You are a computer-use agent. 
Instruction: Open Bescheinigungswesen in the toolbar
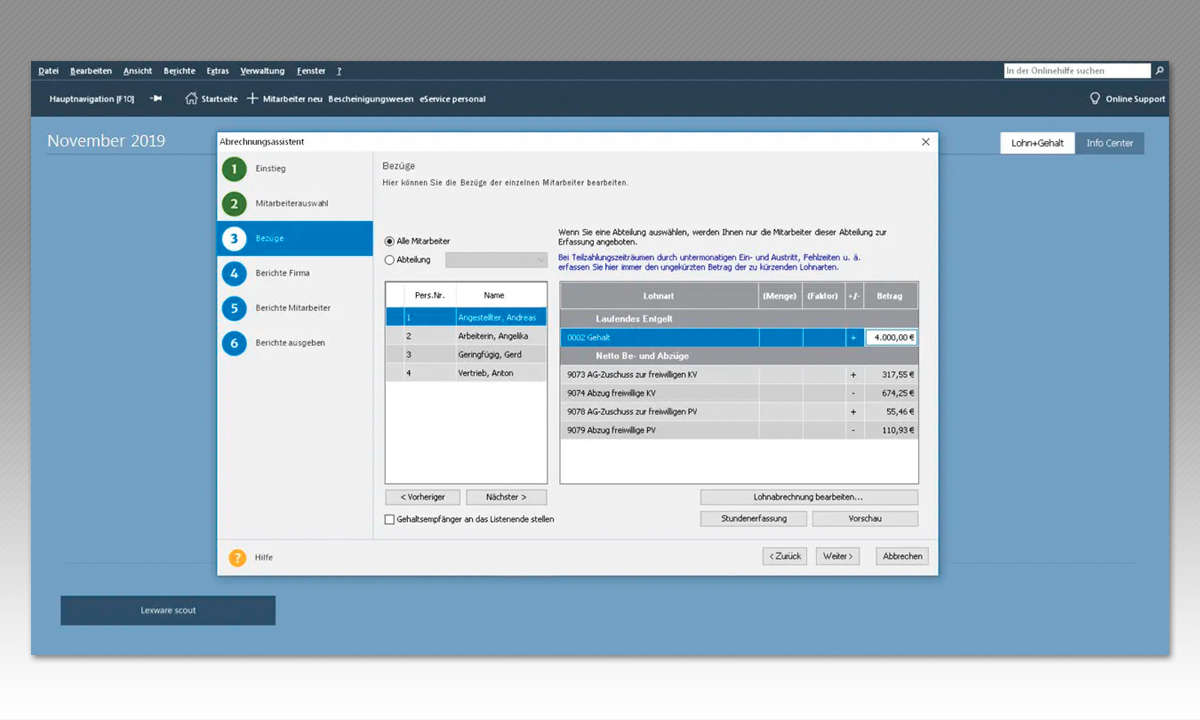[371, 99]
